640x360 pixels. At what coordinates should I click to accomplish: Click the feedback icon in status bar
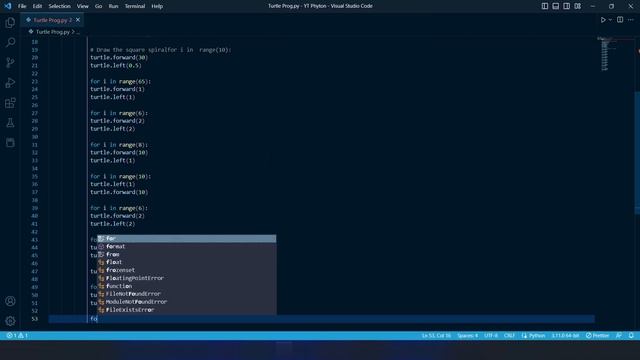pyautogui.click(x=619, y=336)
